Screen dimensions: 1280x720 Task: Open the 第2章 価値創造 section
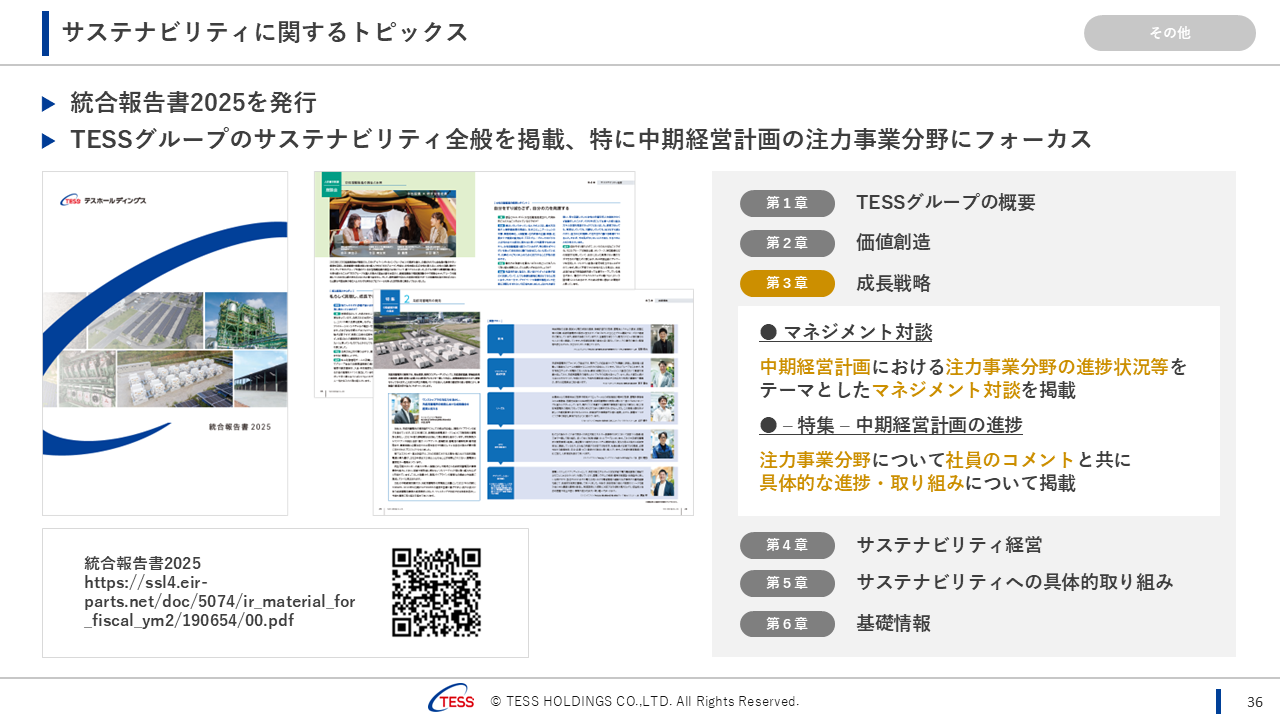(x=787, y=243)
